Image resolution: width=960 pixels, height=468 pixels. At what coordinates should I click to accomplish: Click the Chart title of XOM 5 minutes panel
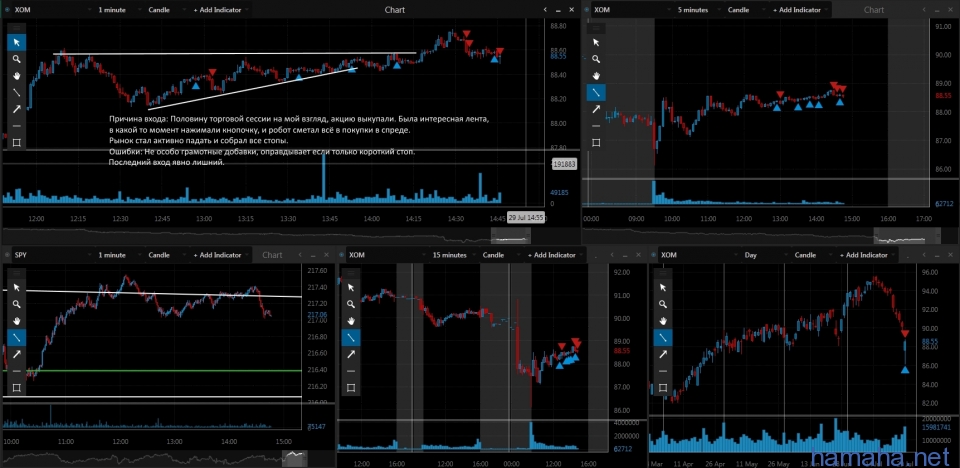tap(874, 10)
